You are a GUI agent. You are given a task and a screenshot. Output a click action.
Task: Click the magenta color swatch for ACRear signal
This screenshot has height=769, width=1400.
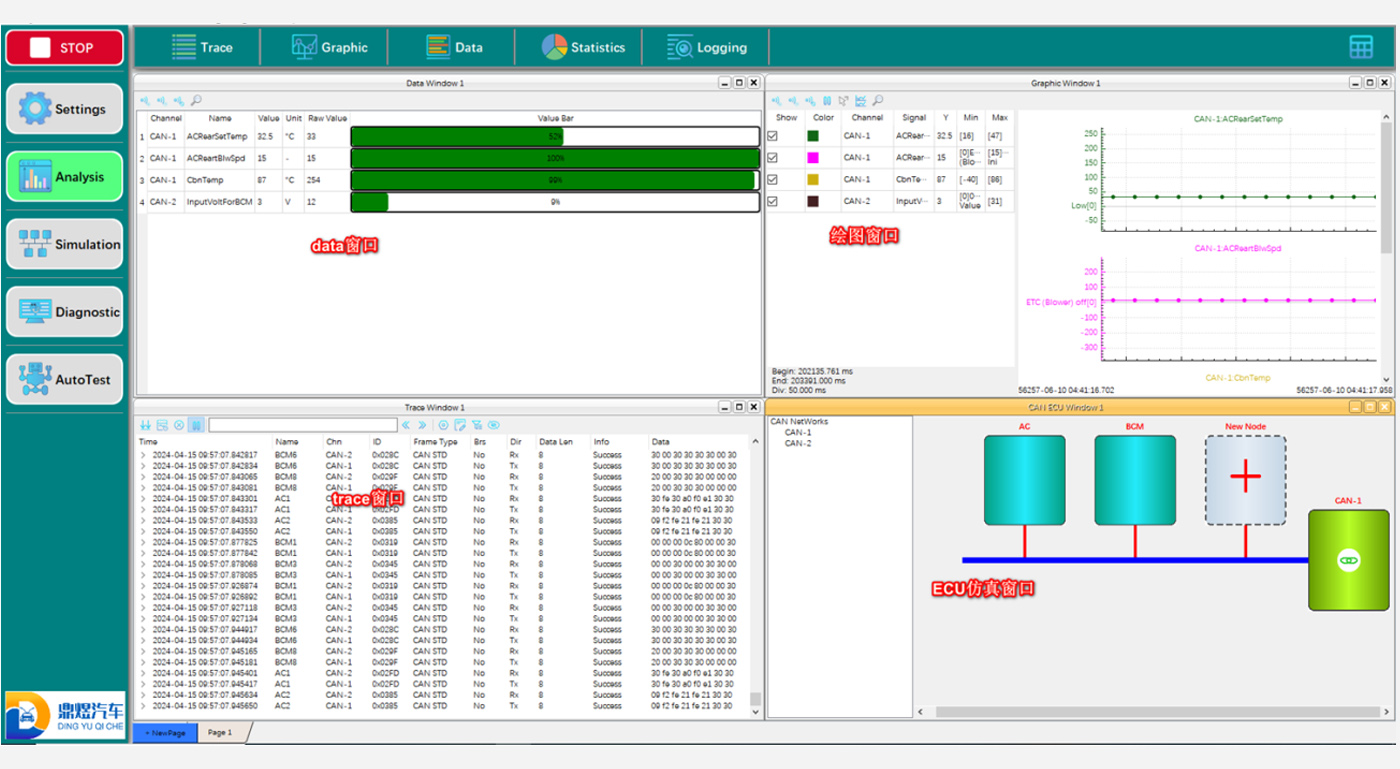click(813, 158)
